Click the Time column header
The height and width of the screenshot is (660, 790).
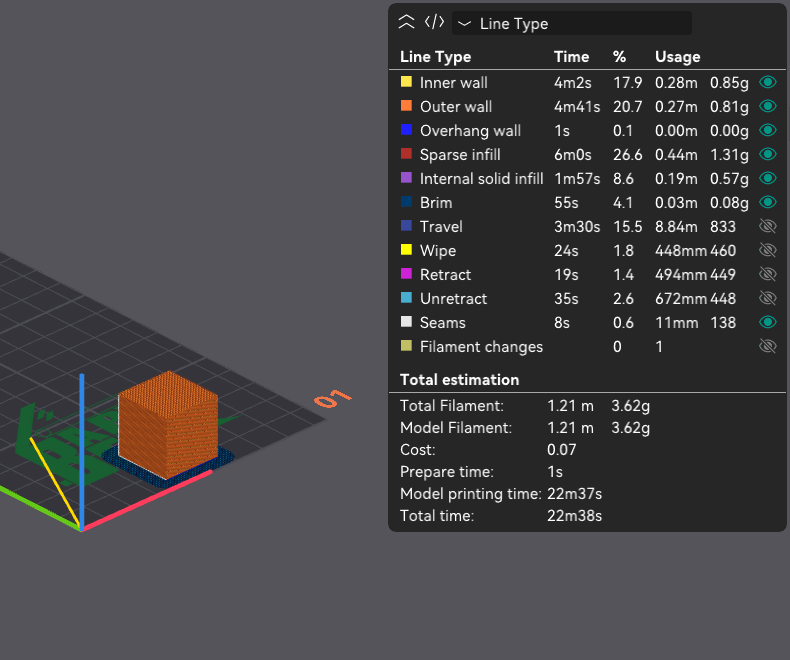coord(571,56)
